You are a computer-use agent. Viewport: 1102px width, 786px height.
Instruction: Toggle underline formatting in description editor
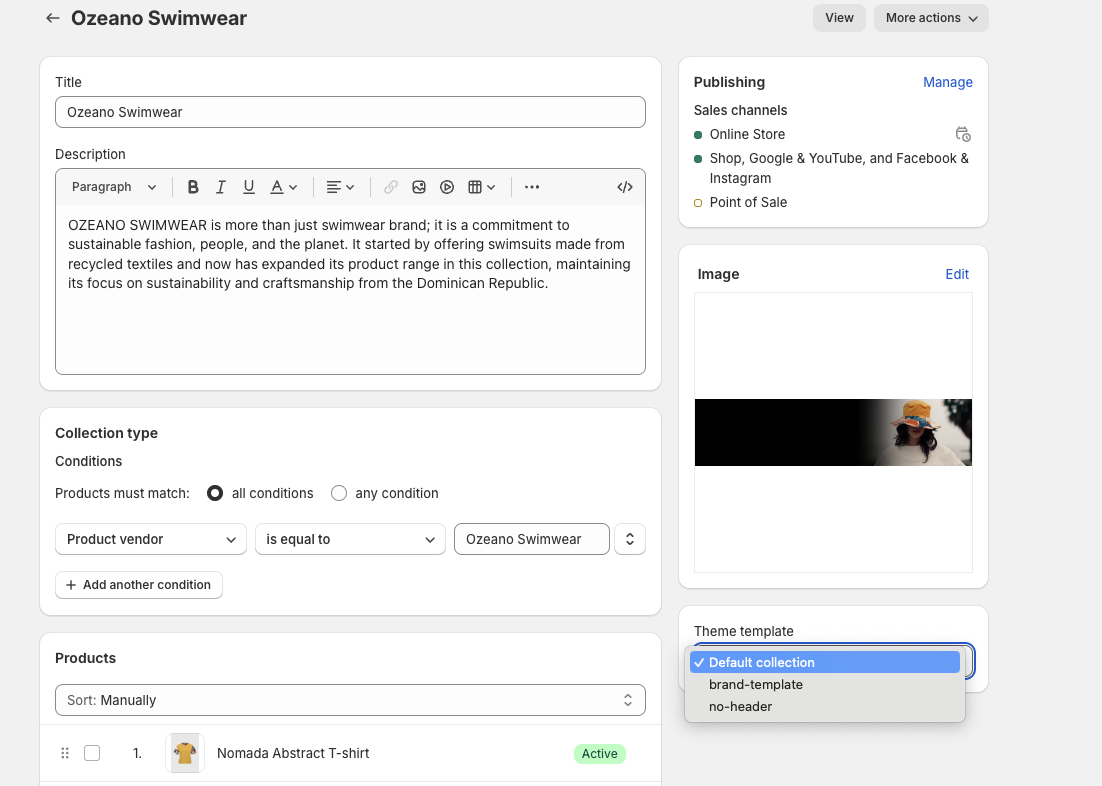coord(249,187)
